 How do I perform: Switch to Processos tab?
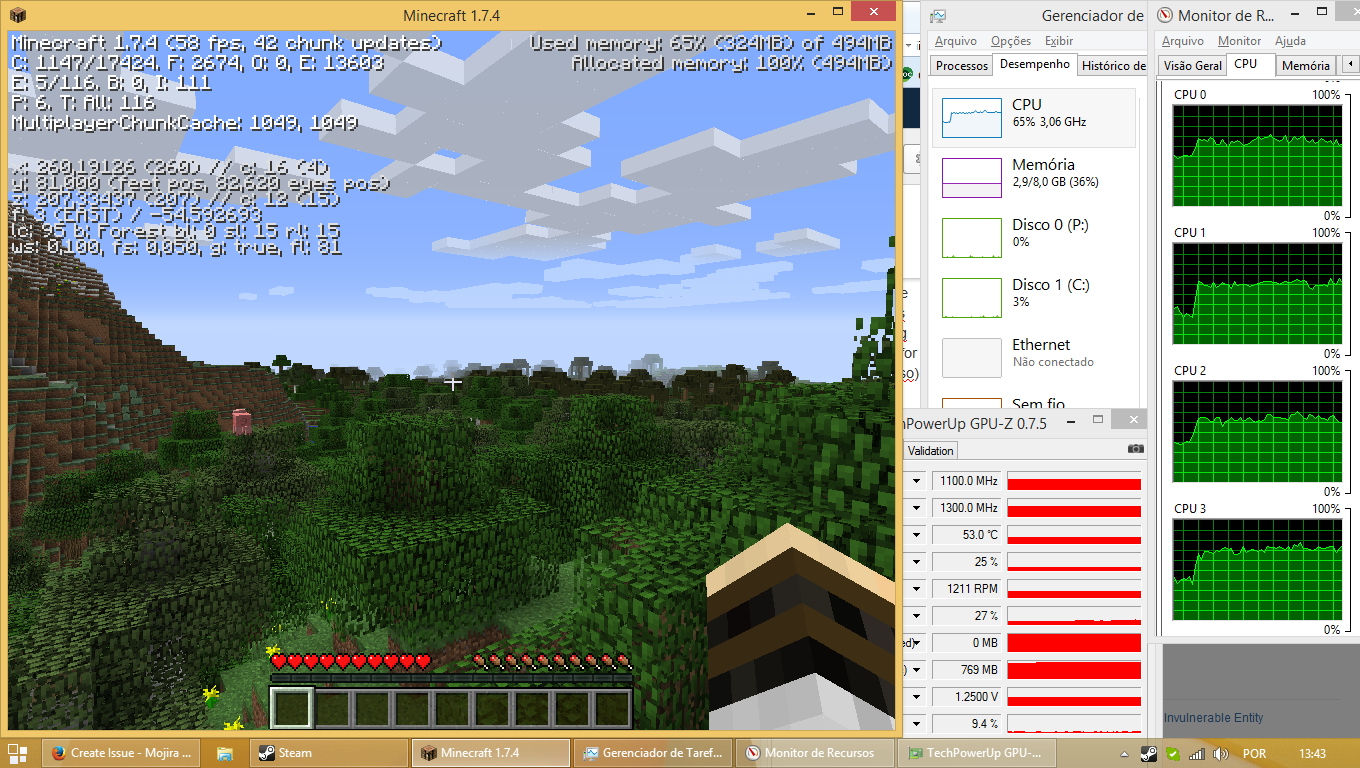click(x=962, y=66)
